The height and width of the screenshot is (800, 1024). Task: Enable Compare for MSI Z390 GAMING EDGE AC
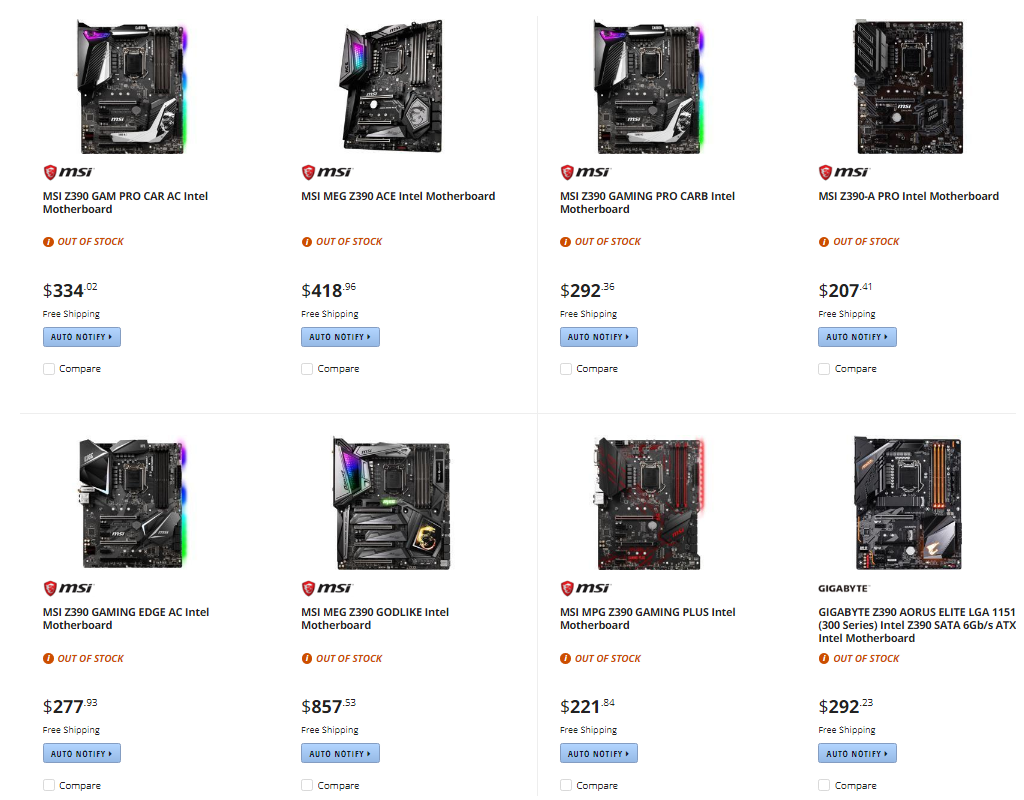click(x=49, y=785)
